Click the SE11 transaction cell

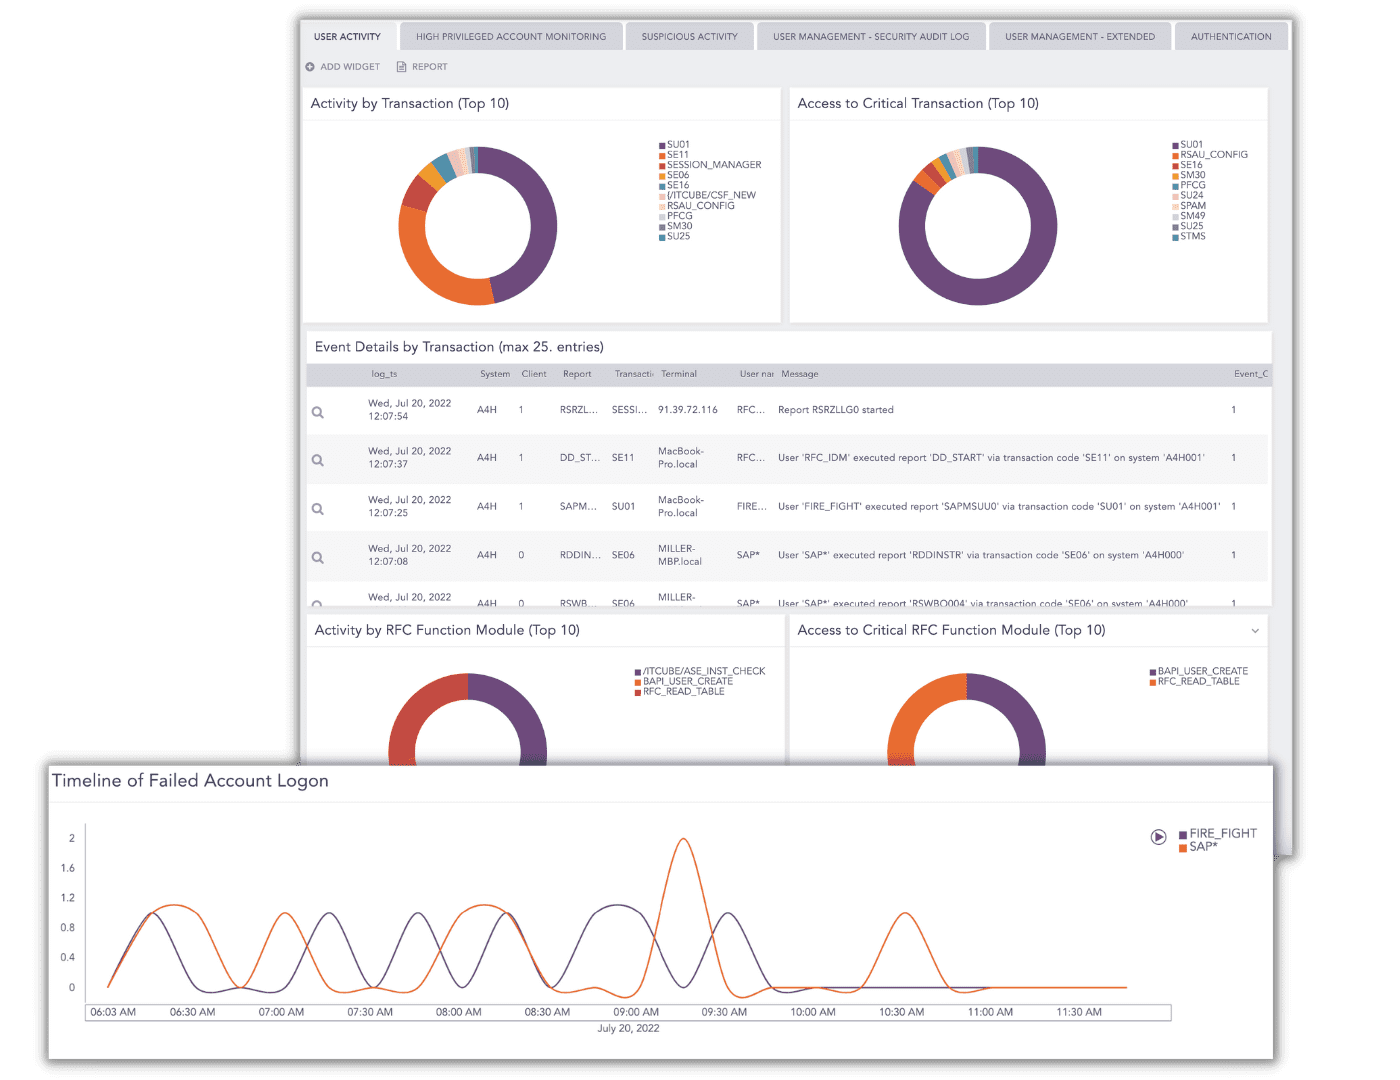click(623, 458)
